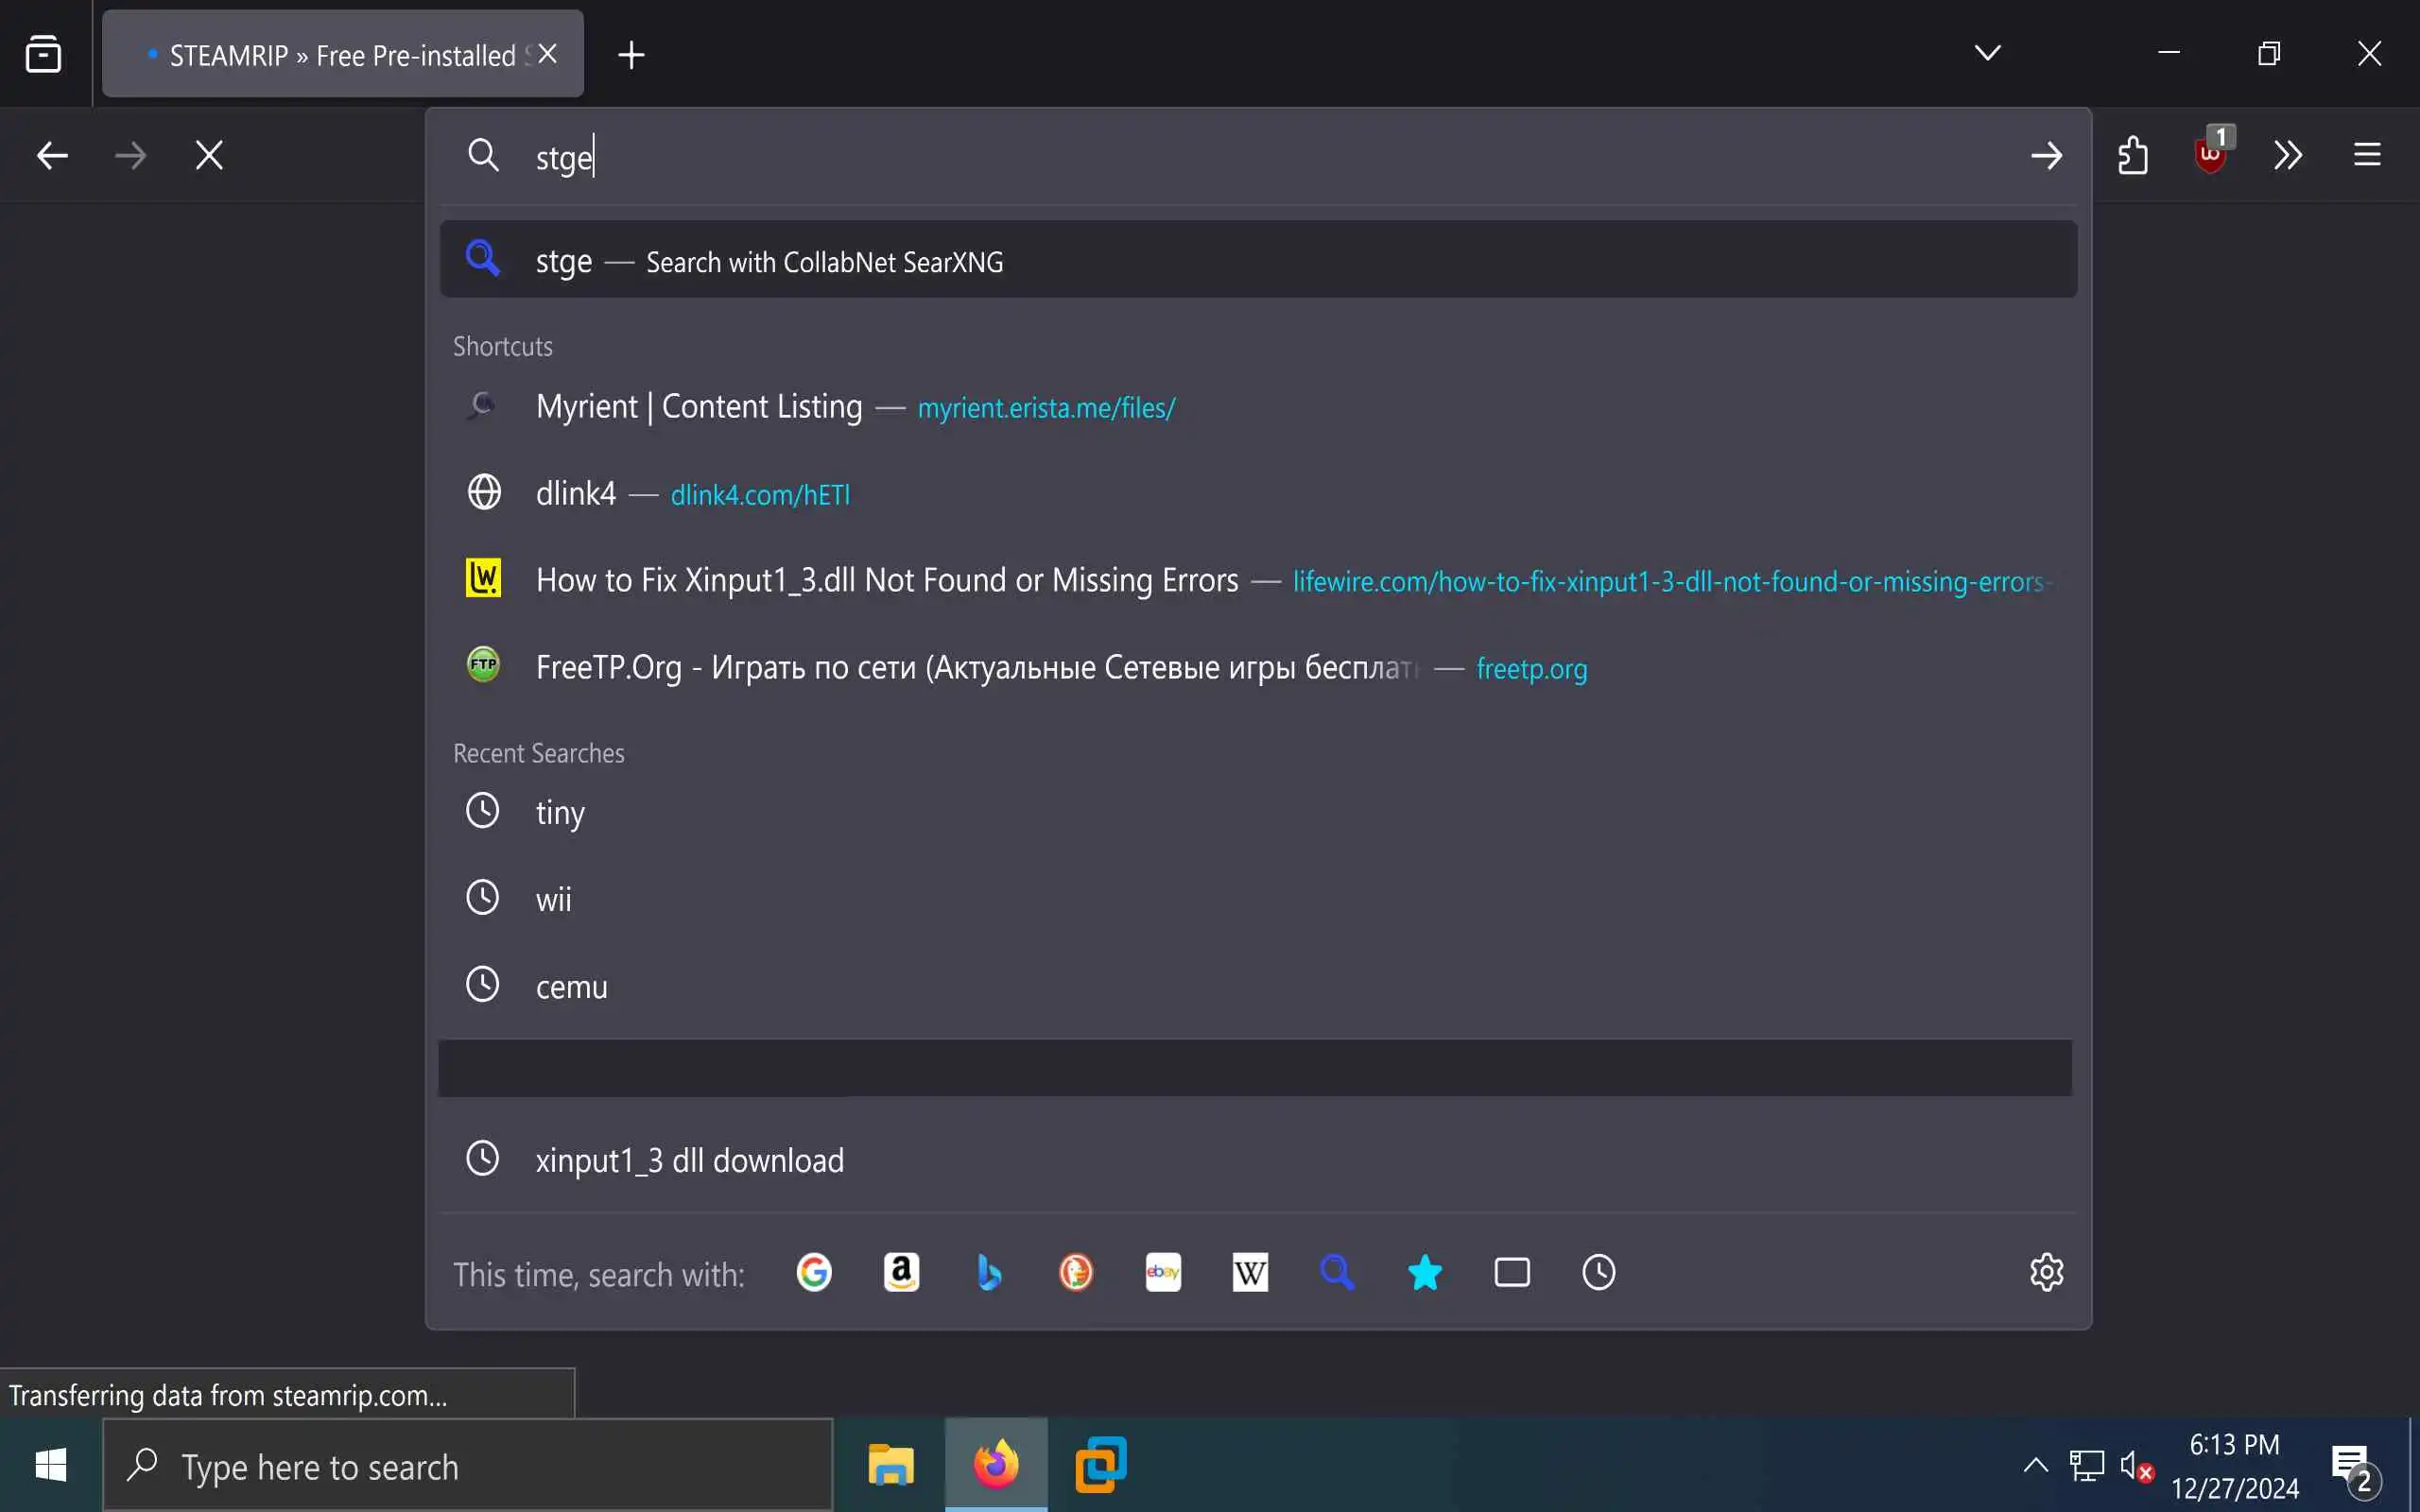Open Extensions puzzle piece button
Screen dimensions: 2420x1512
pos(2132,155)
